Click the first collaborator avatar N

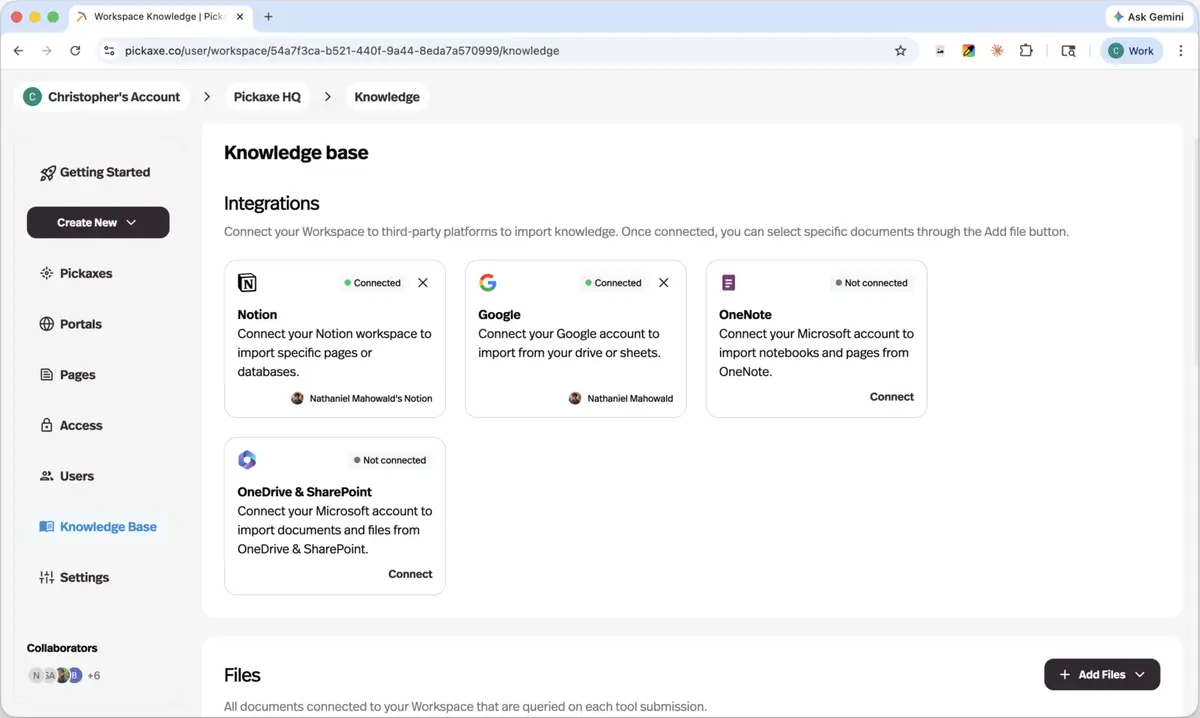pyautogui.click(x=36, y=676)
